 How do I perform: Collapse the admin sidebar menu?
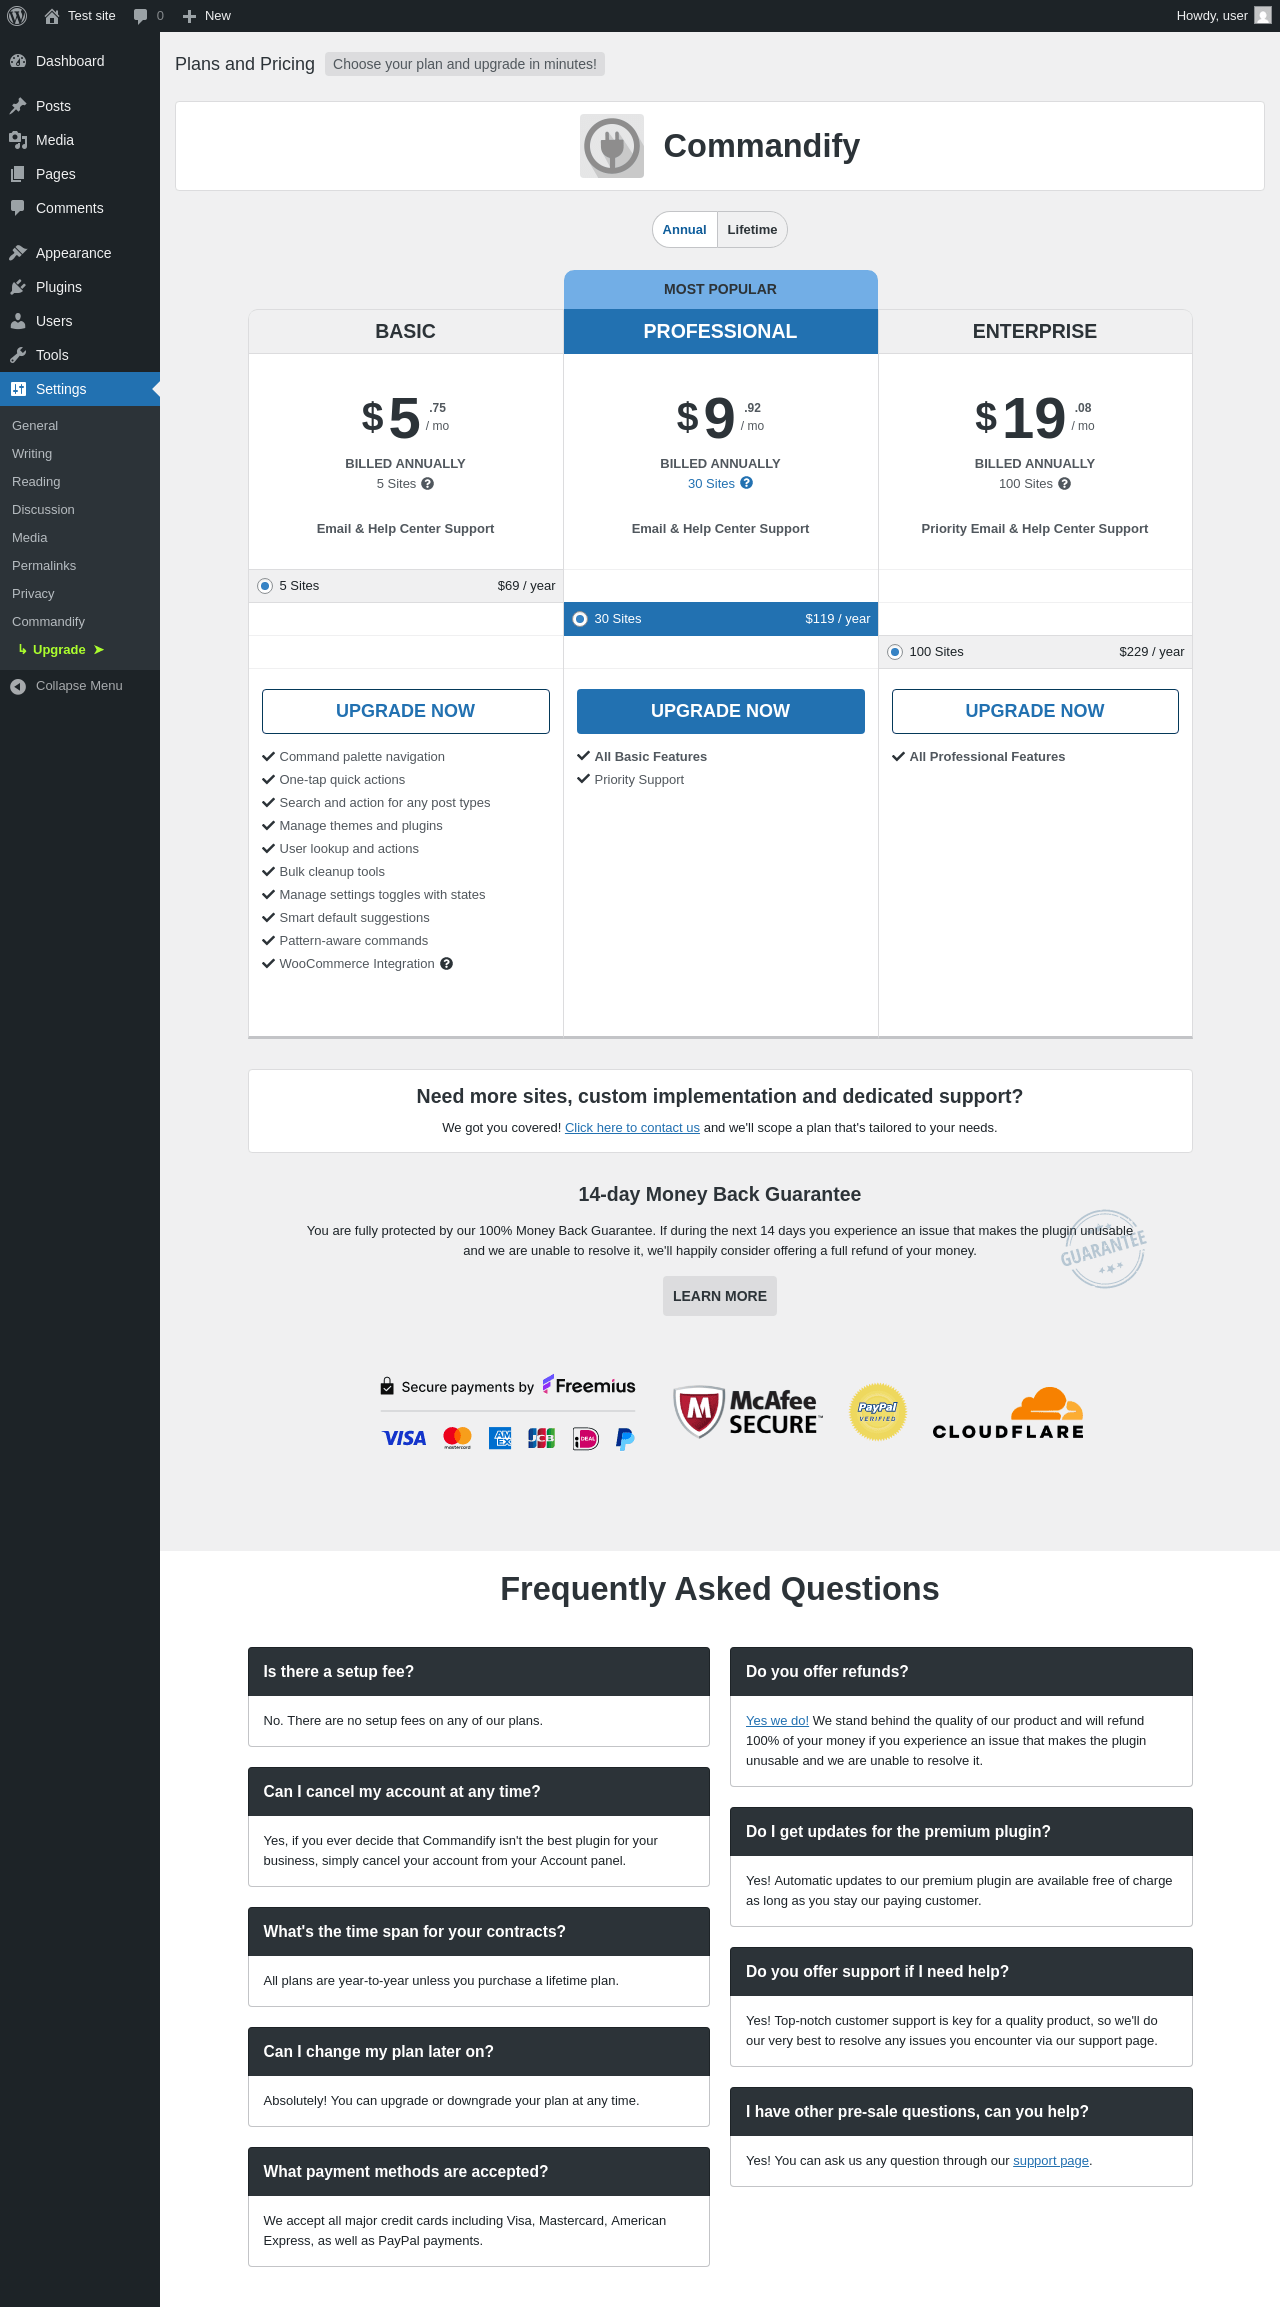tap(80, 686)
